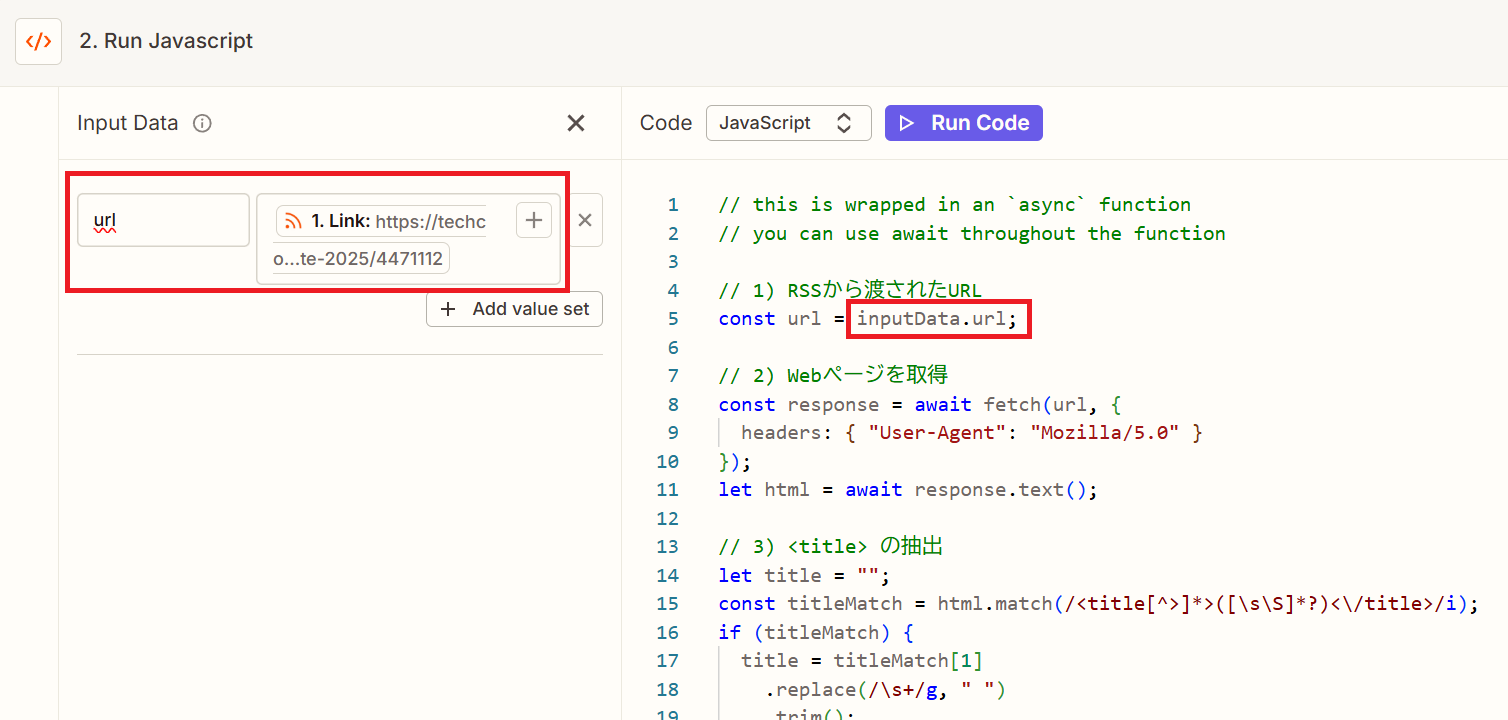The image size is (1508, 720).
Task: Click the 2. Run Javascript step title
Action: tap(166, 41)
